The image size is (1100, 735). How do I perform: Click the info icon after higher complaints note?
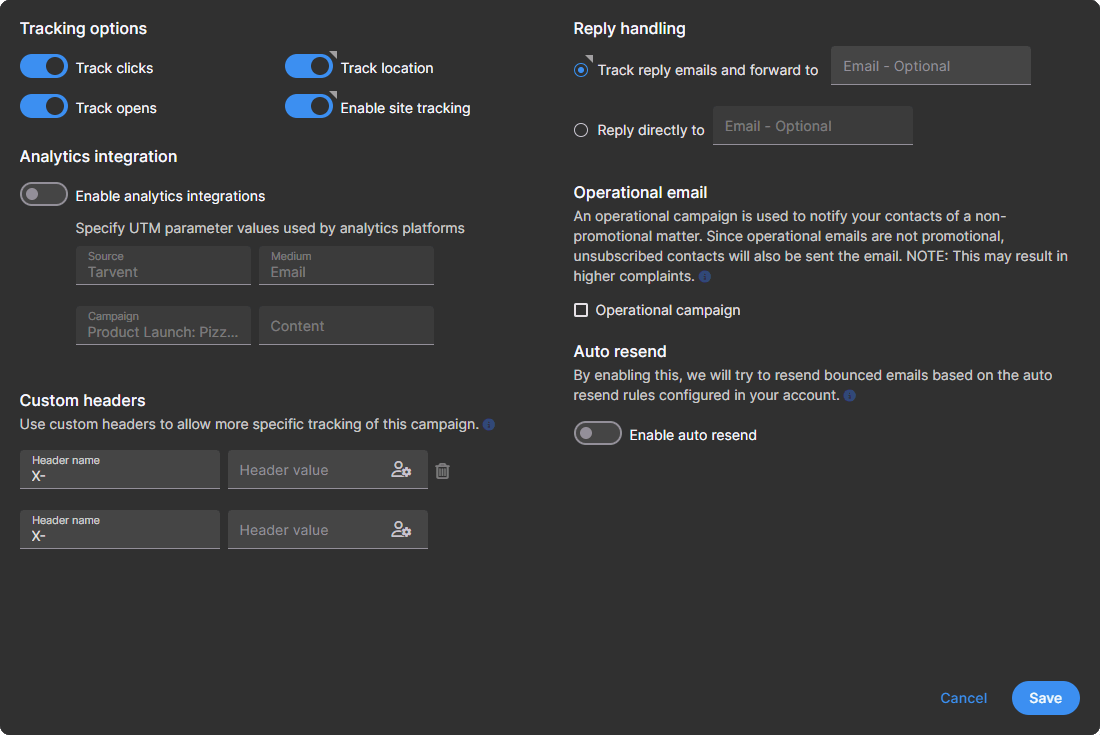pos(704,276)
